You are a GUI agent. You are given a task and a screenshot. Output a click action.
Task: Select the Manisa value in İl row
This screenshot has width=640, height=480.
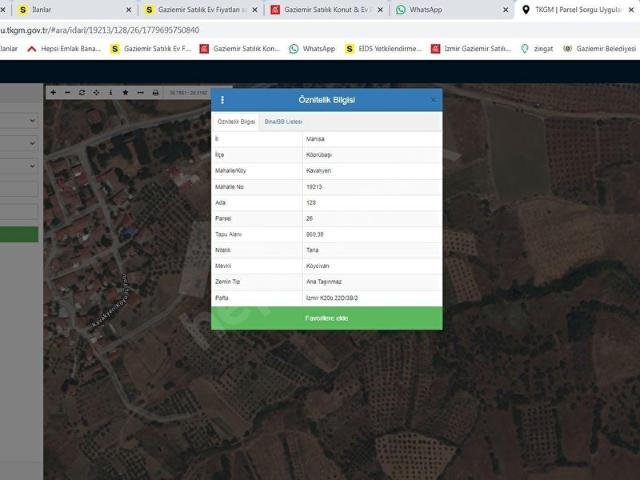click(315, 139)
